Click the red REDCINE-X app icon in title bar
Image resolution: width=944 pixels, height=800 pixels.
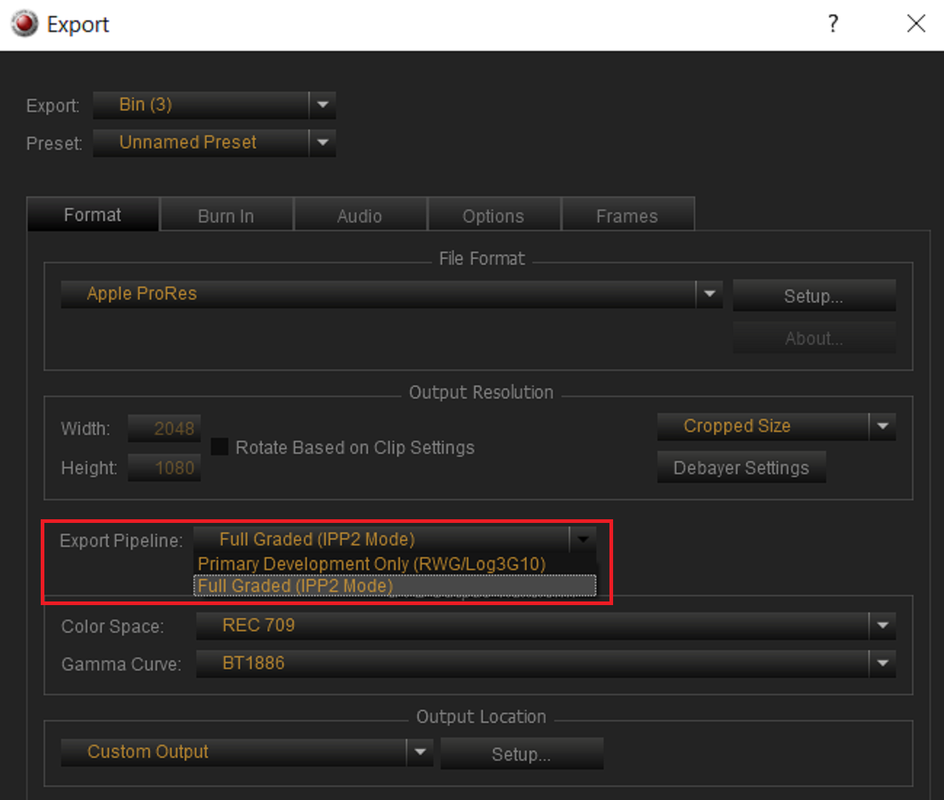coord(25,24)
